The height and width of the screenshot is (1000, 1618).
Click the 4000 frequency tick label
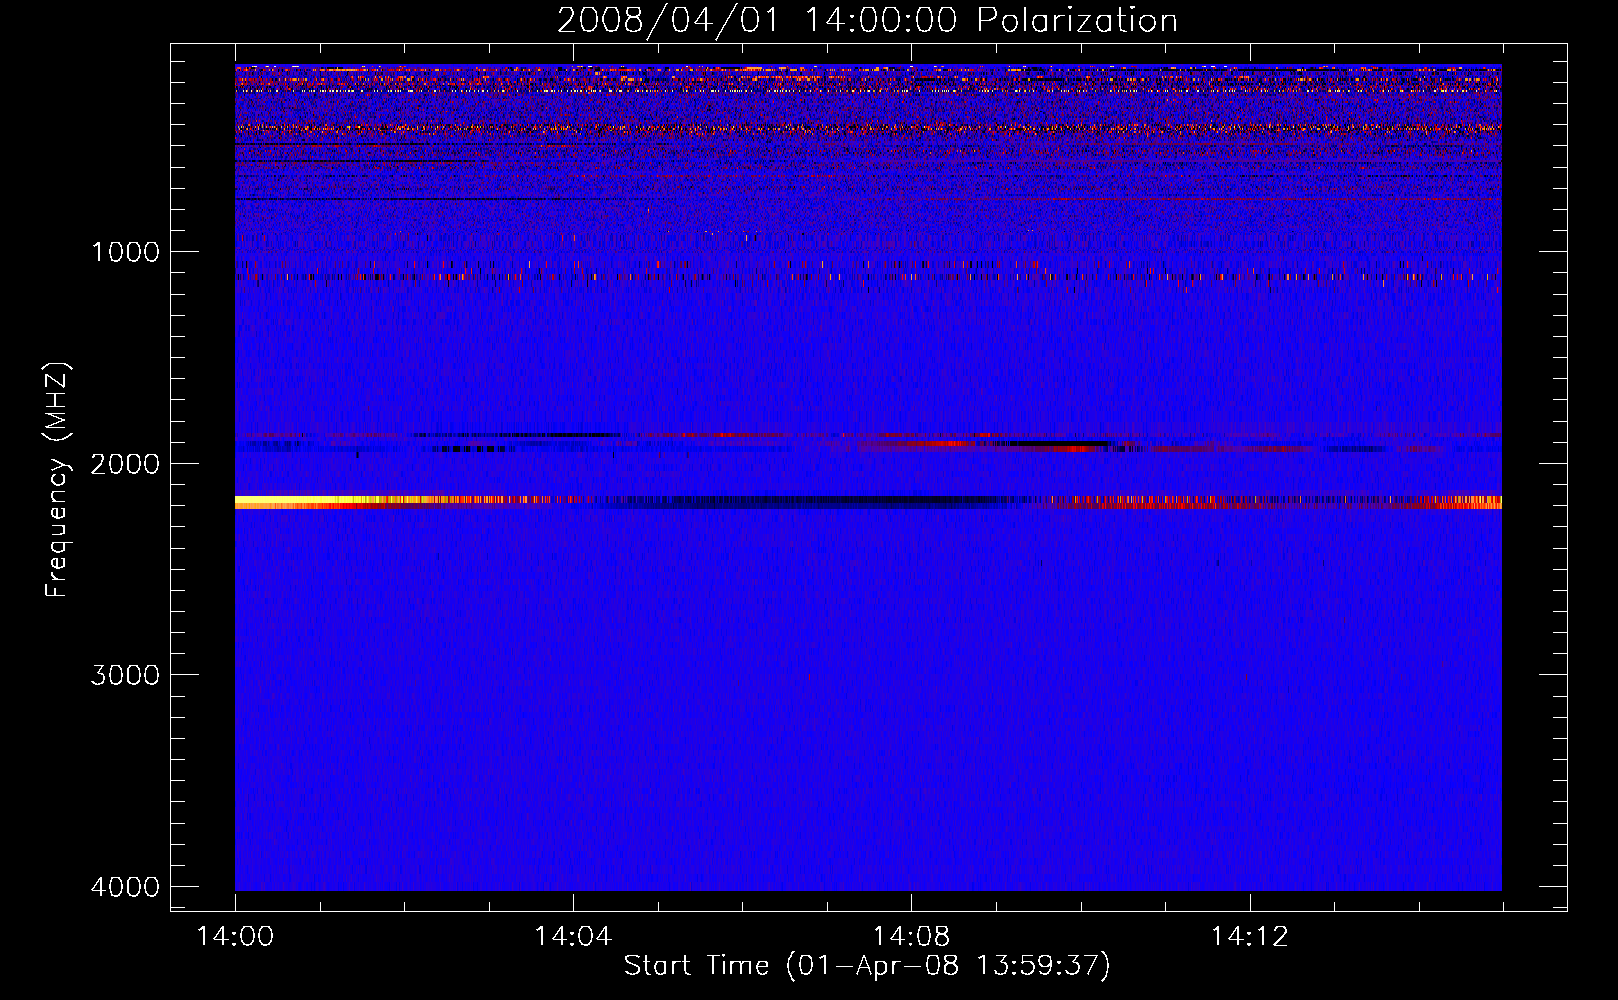[125, 887]
